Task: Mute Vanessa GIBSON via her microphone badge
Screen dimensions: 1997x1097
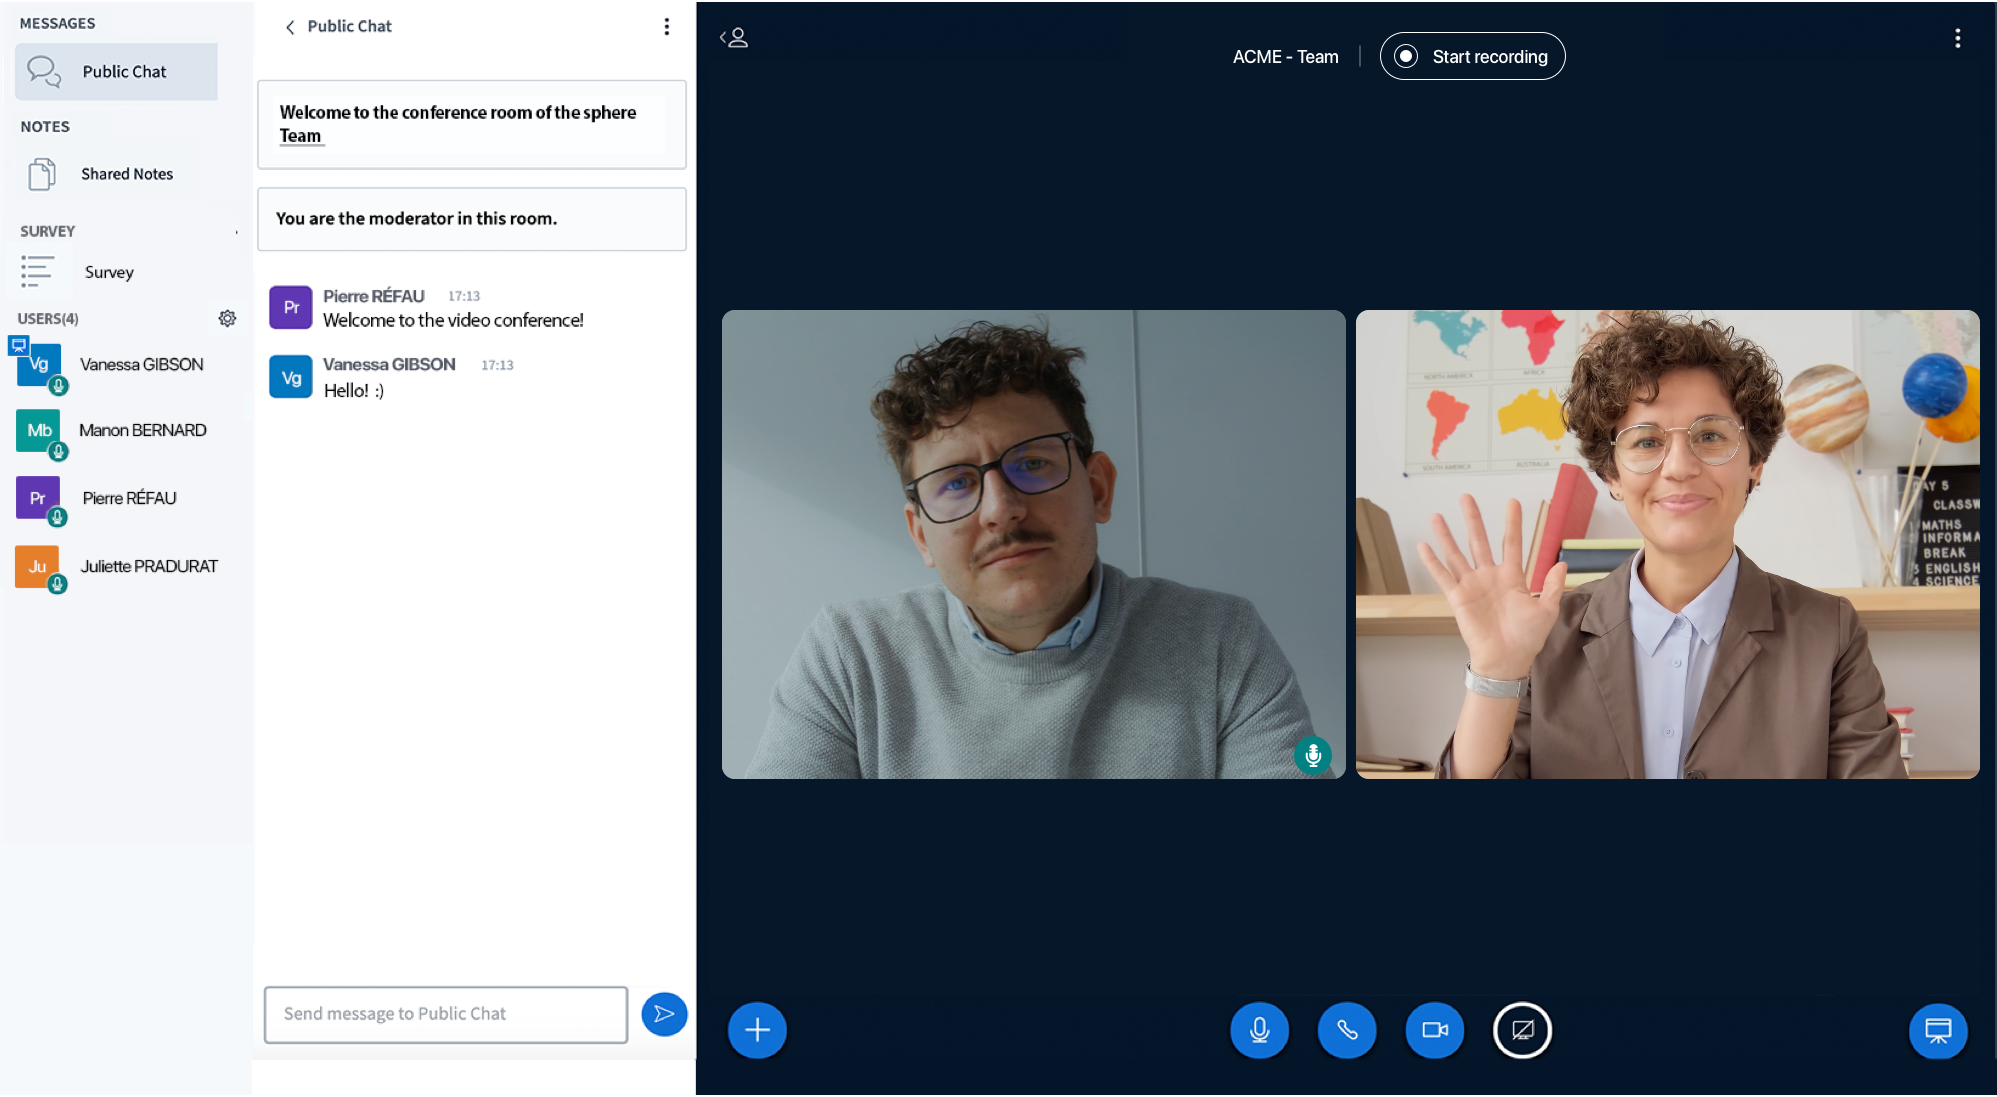Action: (x=58, y=385)
